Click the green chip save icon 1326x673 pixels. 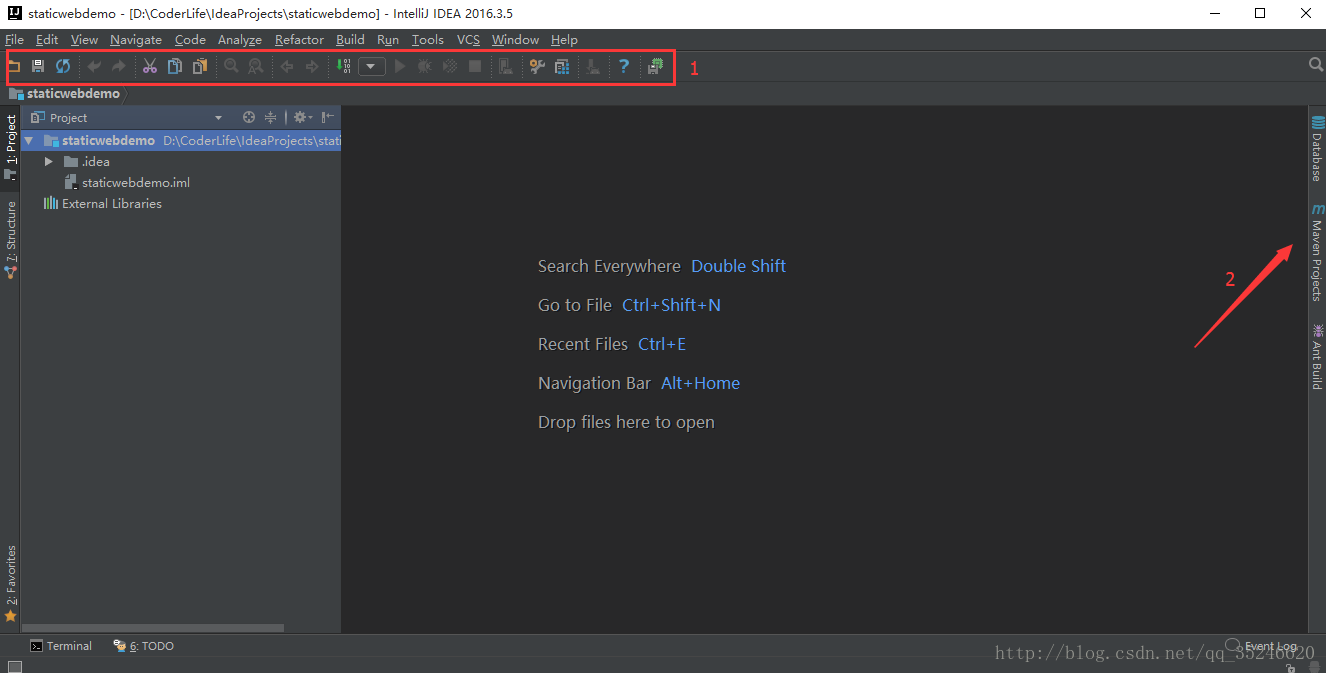coord(655,66)
